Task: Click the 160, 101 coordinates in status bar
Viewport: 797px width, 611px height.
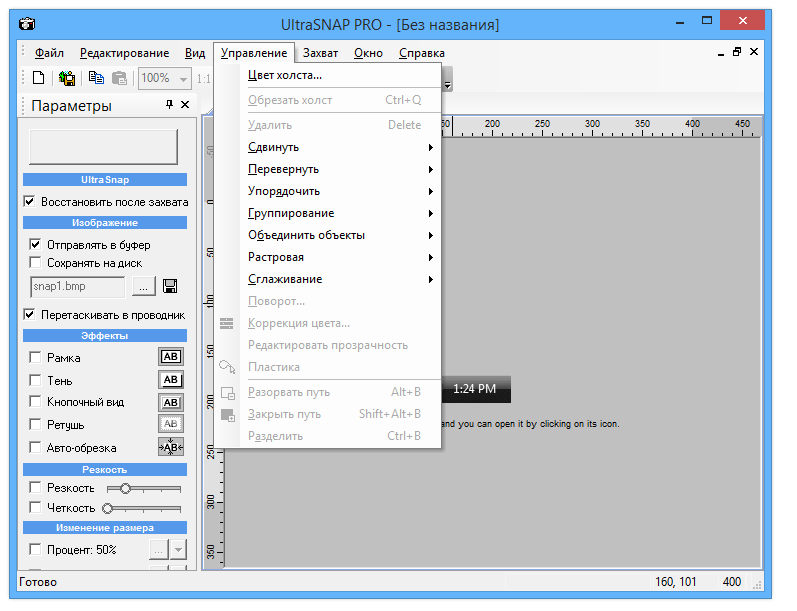Action: [676, 582]
